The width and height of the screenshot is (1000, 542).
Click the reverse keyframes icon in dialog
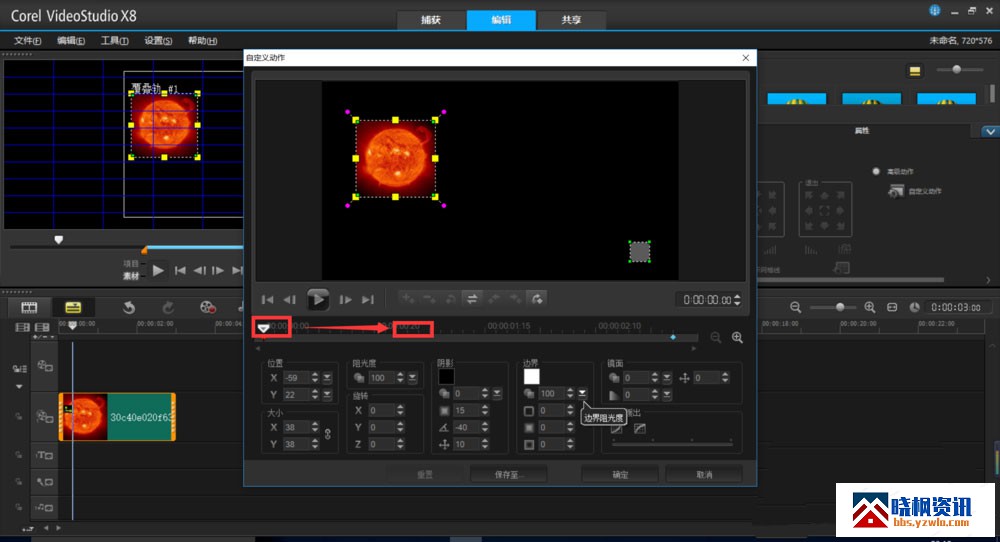point(471,298)
